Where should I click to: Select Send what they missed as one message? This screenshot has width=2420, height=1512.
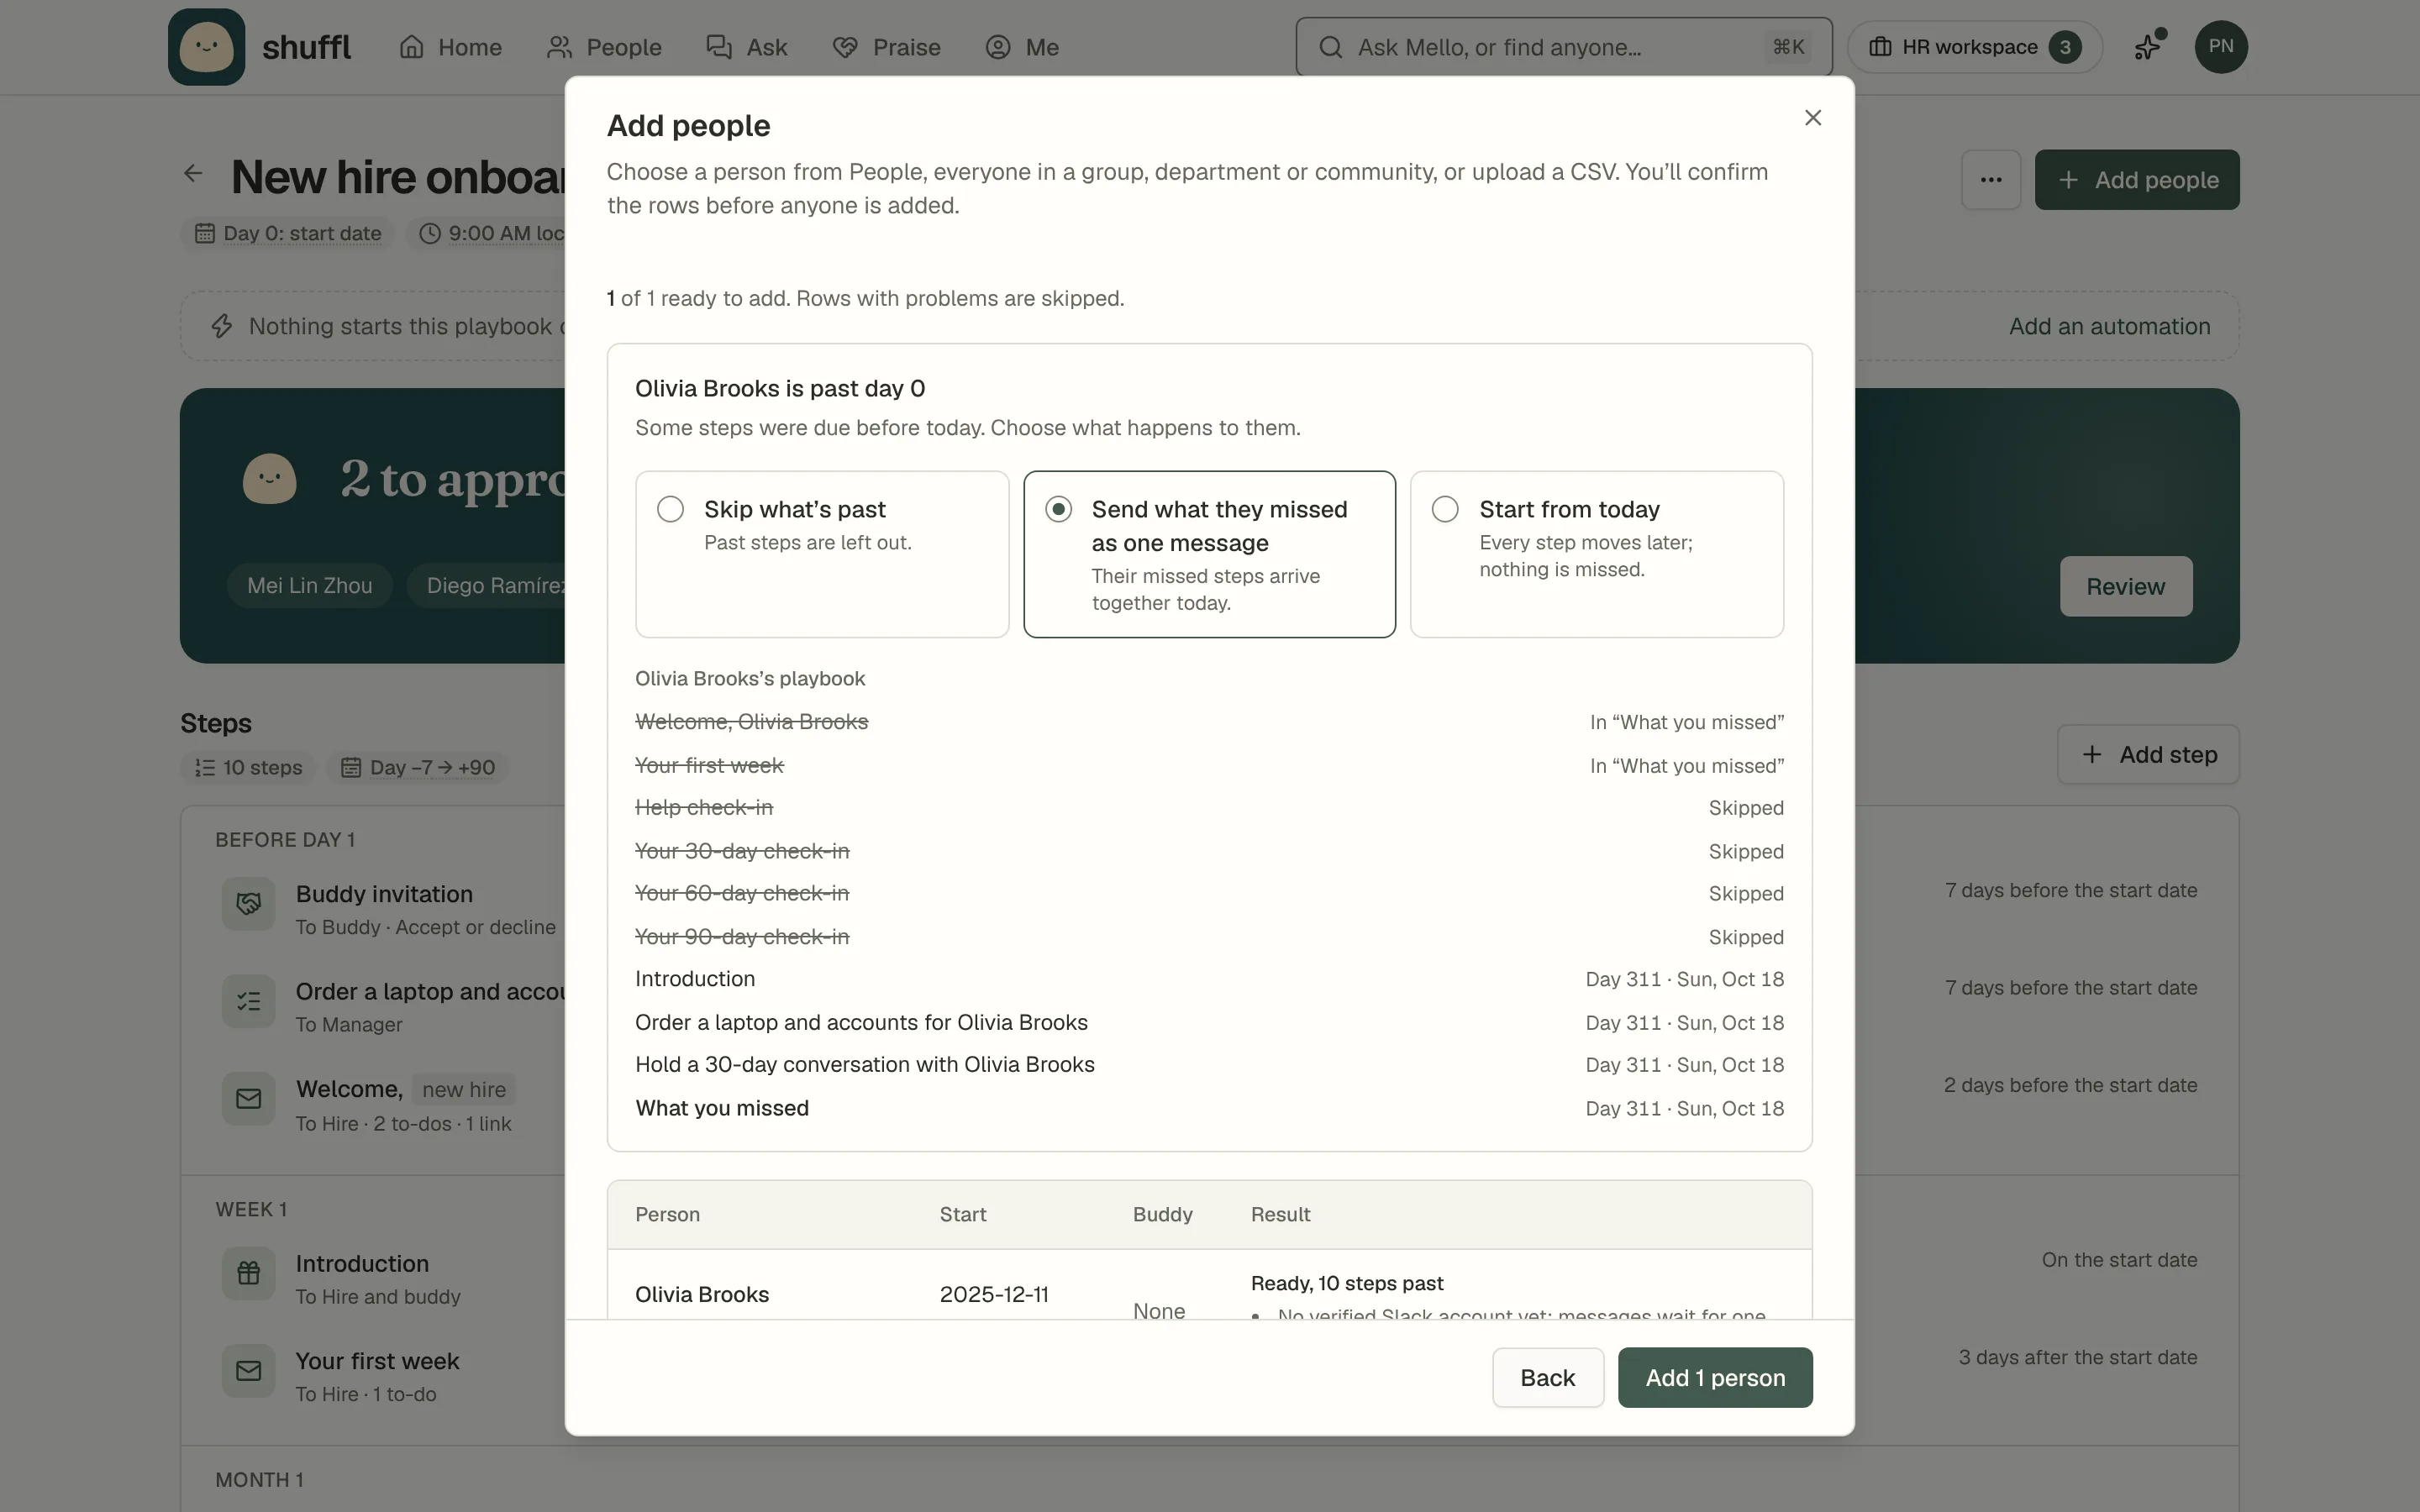(1209, 554)
